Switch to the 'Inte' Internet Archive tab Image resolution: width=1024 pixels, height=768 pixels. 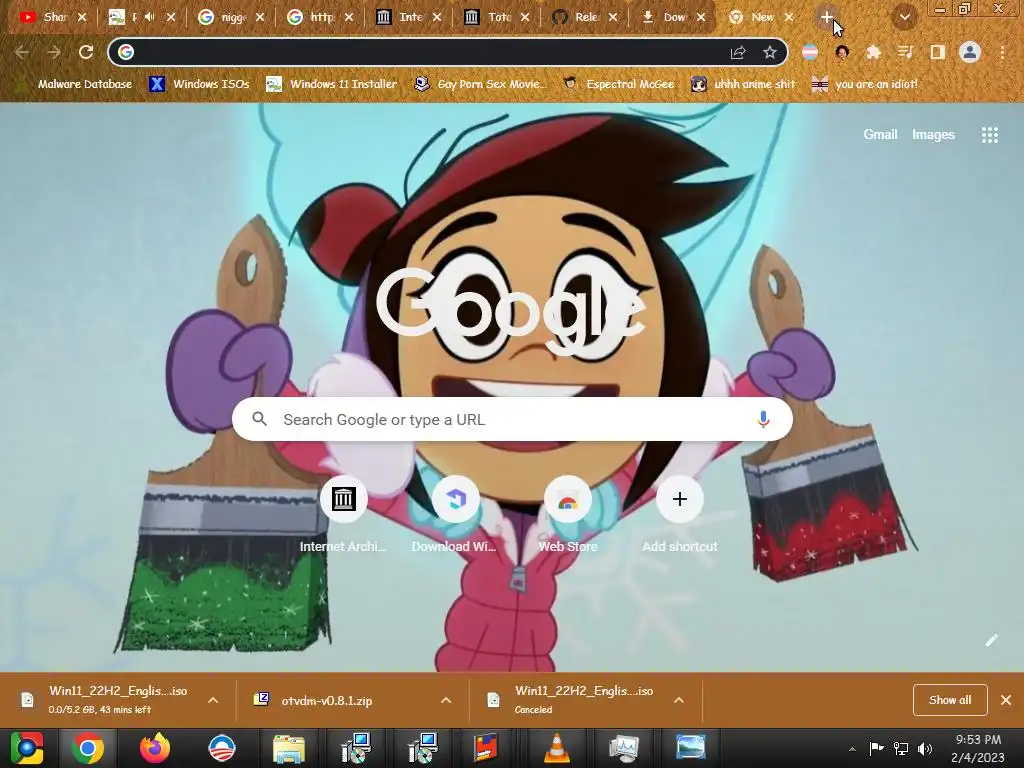tap(408, 18)
